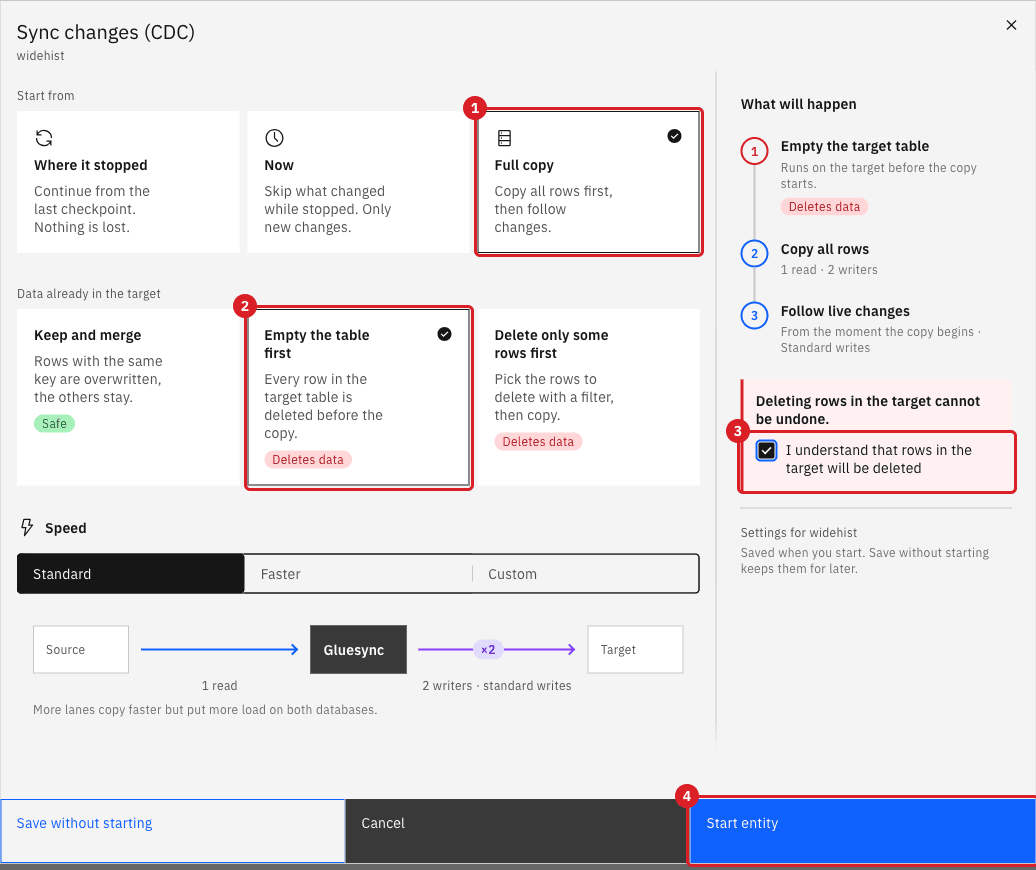Click the '1 read · 2 writers' text

click(829, 270)
